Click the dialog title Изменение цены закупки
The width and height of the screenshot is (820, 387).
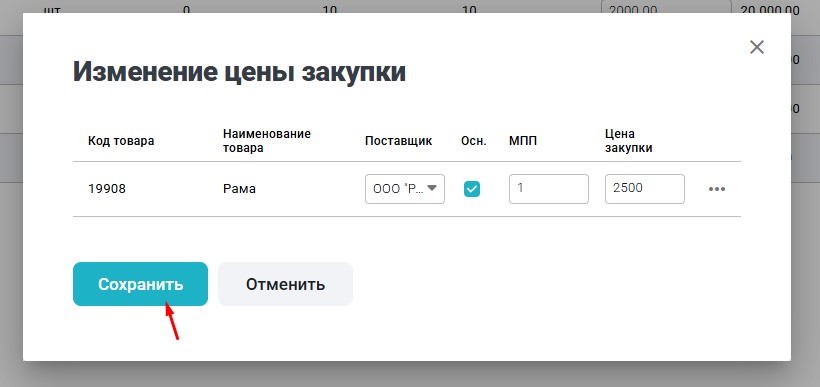click(239, 72)
